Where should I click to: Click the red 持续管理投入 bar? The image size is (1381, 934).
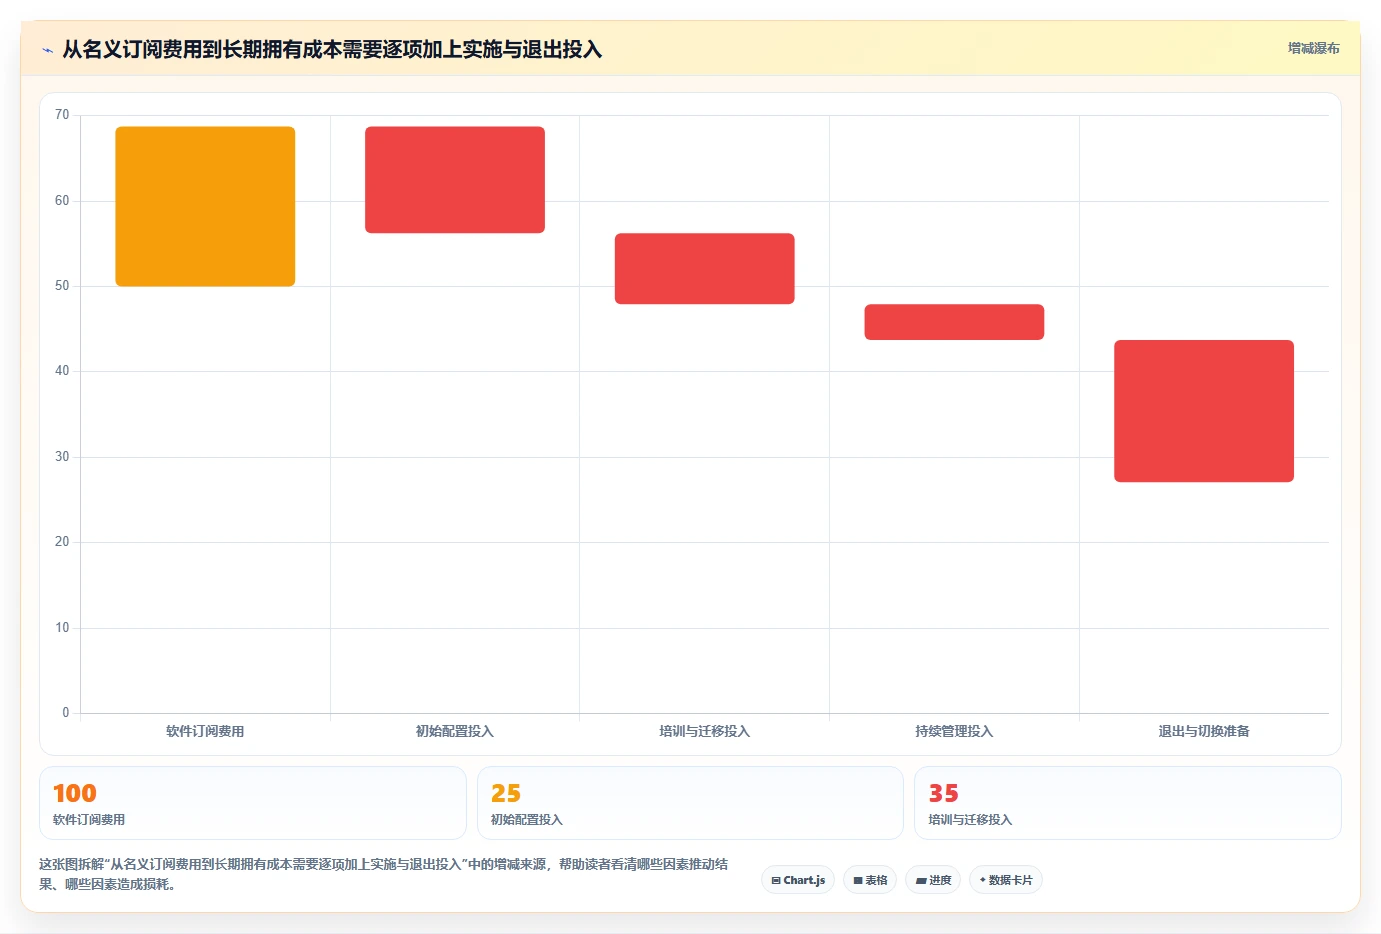click(x=954, y=322)
